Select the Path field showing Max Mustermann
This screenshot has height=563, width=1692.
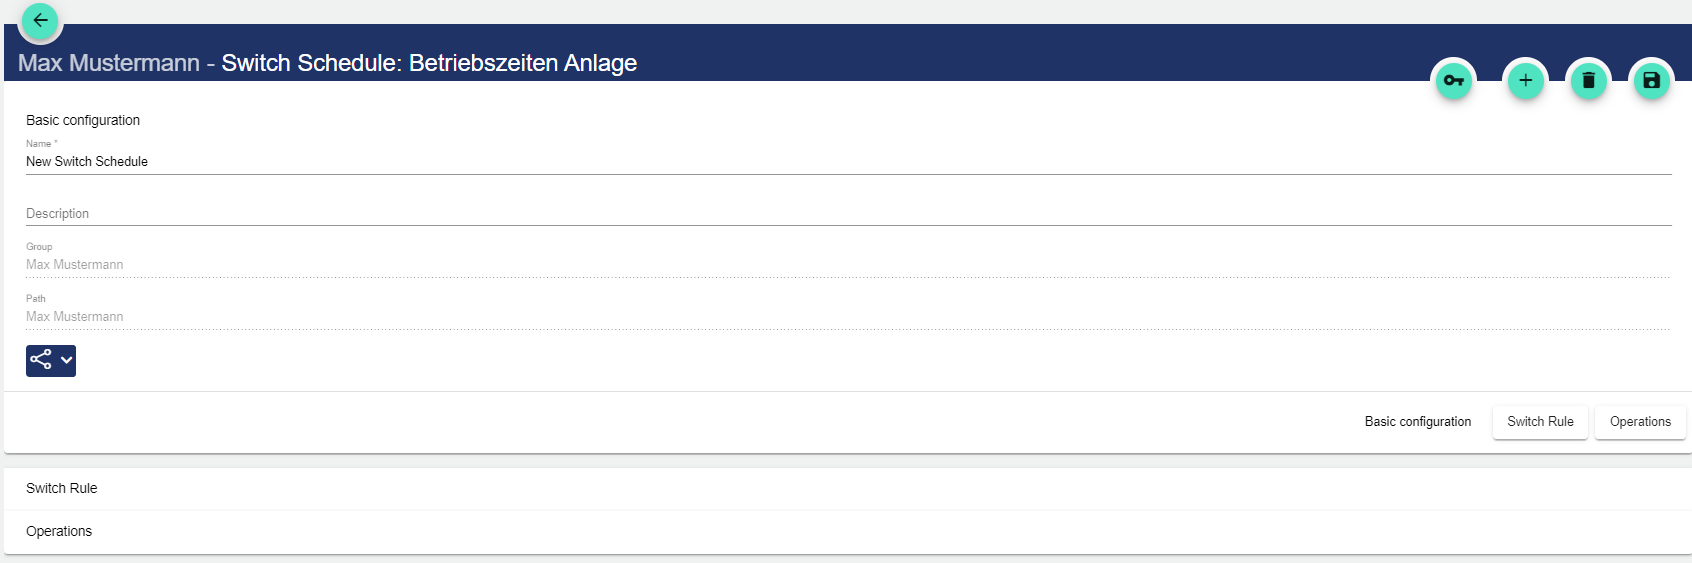(x=848, y=317)
